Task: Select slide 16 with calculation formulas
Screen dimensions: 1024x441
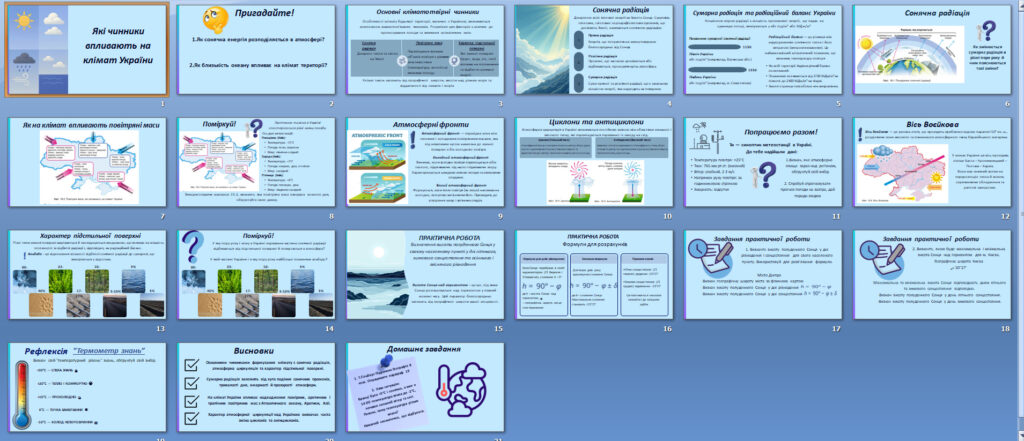Action: [594, 274]
